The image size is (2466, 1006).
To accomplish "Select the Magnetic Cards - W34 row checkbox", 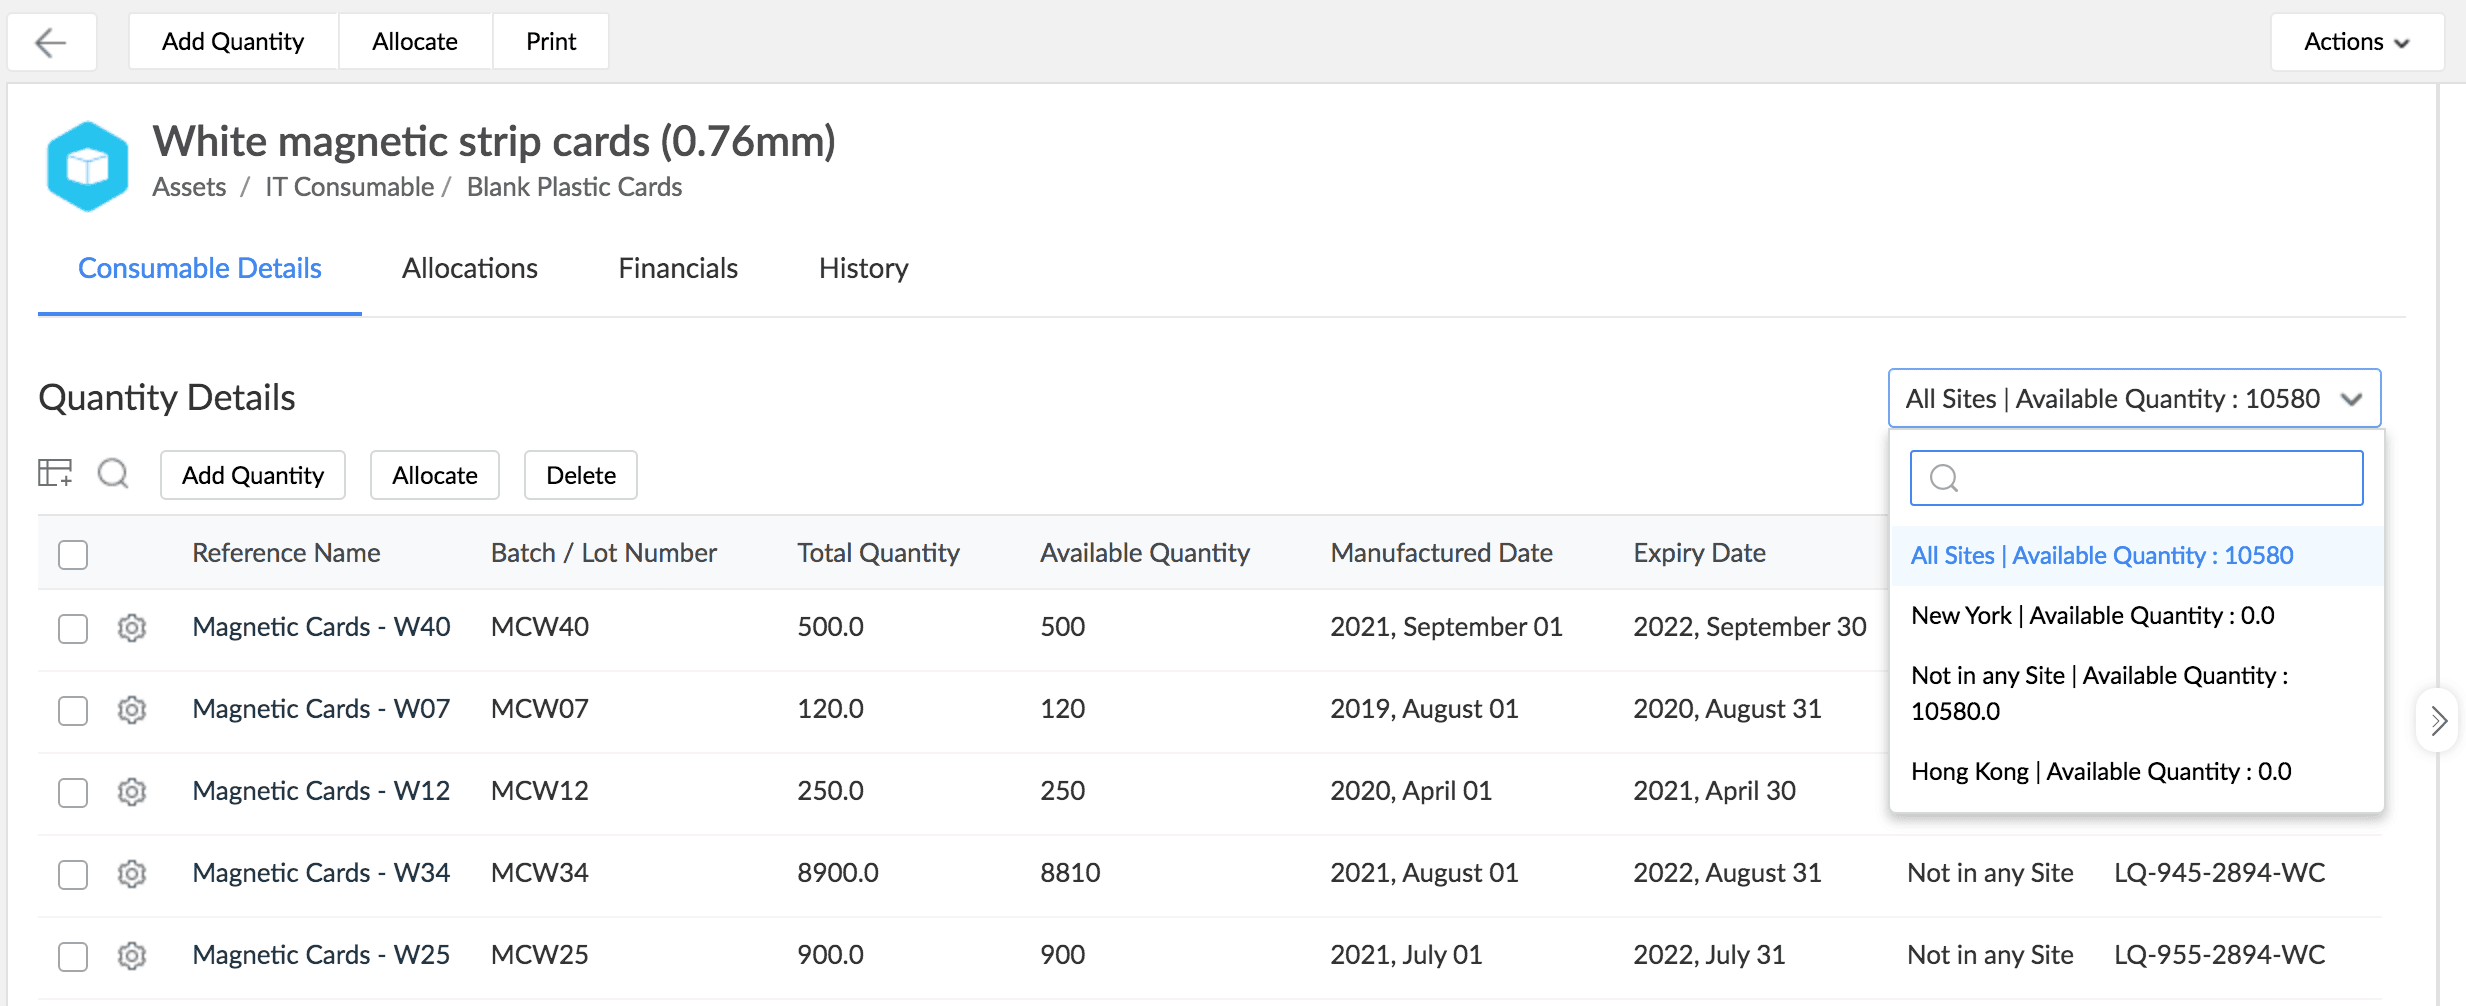I will pos(73,874).
